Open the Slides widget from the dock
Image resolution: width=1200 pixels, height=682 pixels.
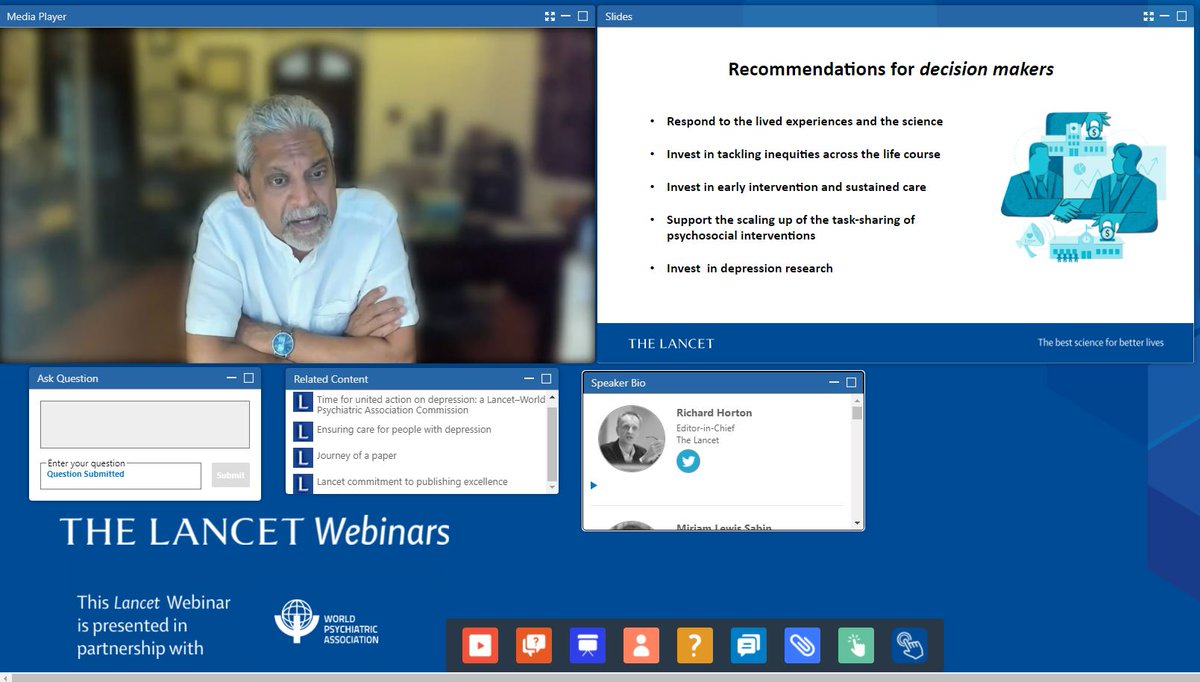point(587,645)
